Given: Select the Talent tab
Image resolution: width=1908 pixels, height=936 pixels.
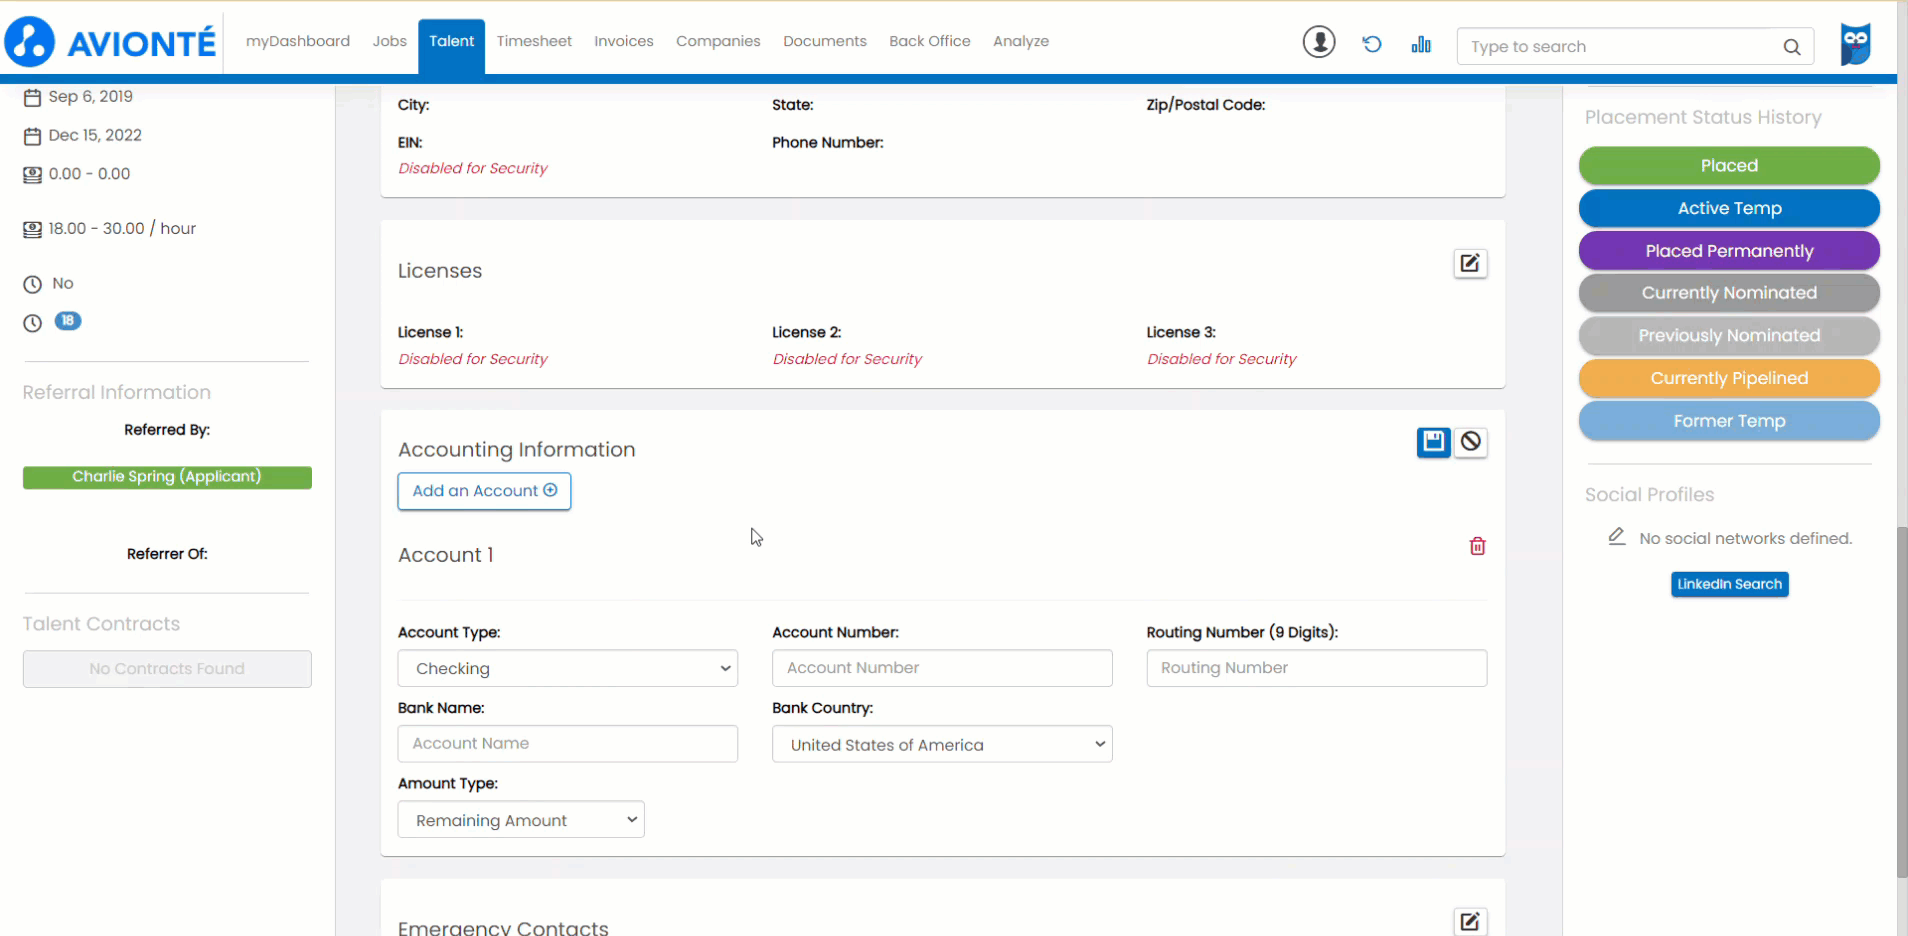Looking at the screenshot, I should point(452,44).
